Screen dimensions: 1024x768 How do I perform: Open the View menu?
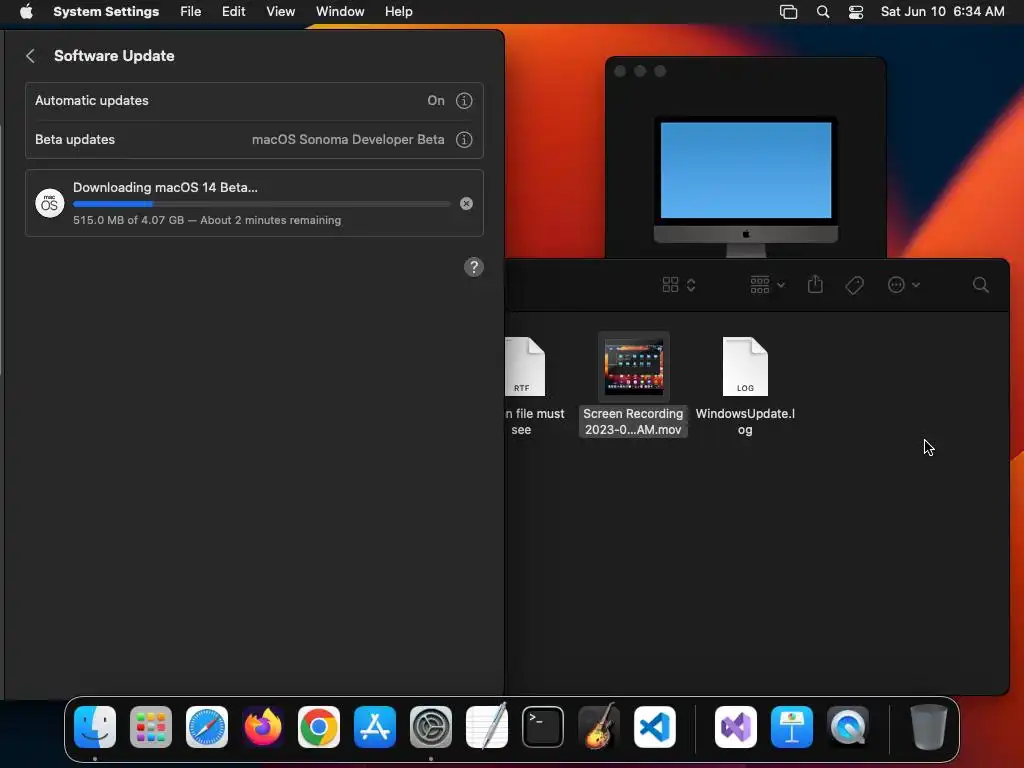pos(280,12)
